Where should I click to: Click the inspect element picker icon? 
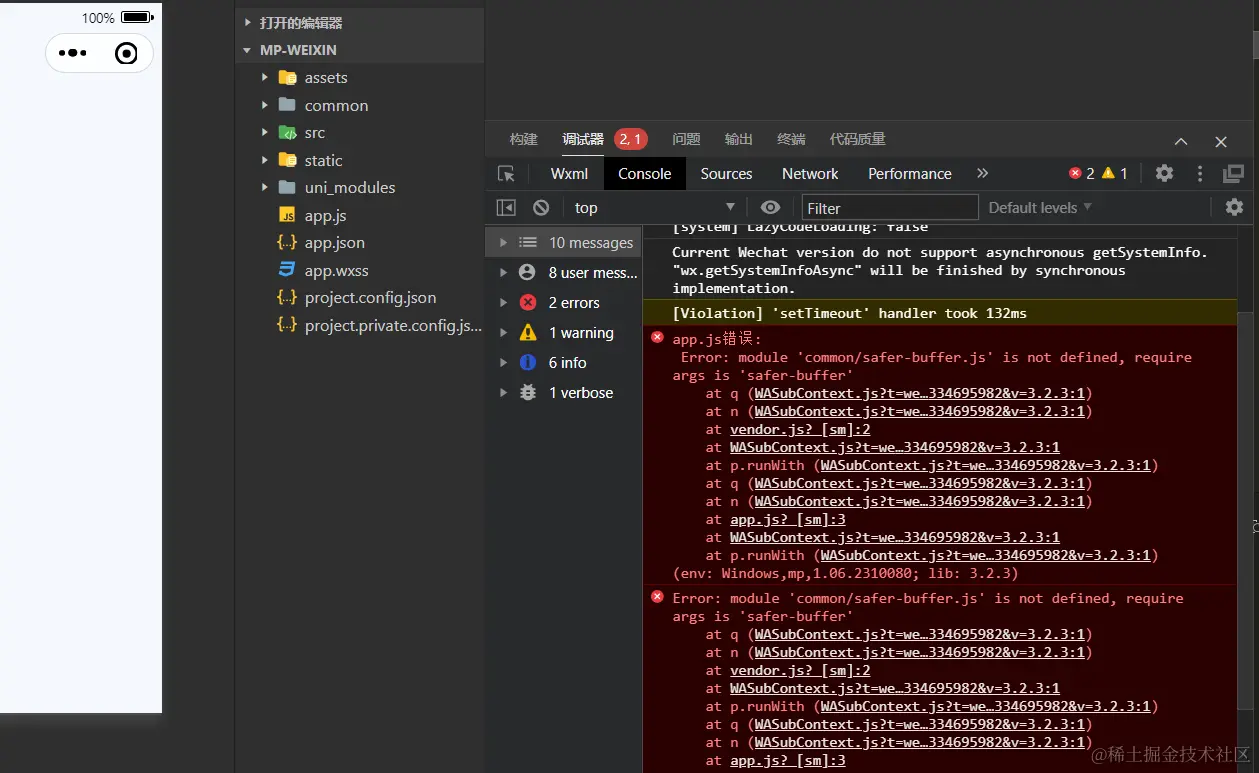click(506, 174)
